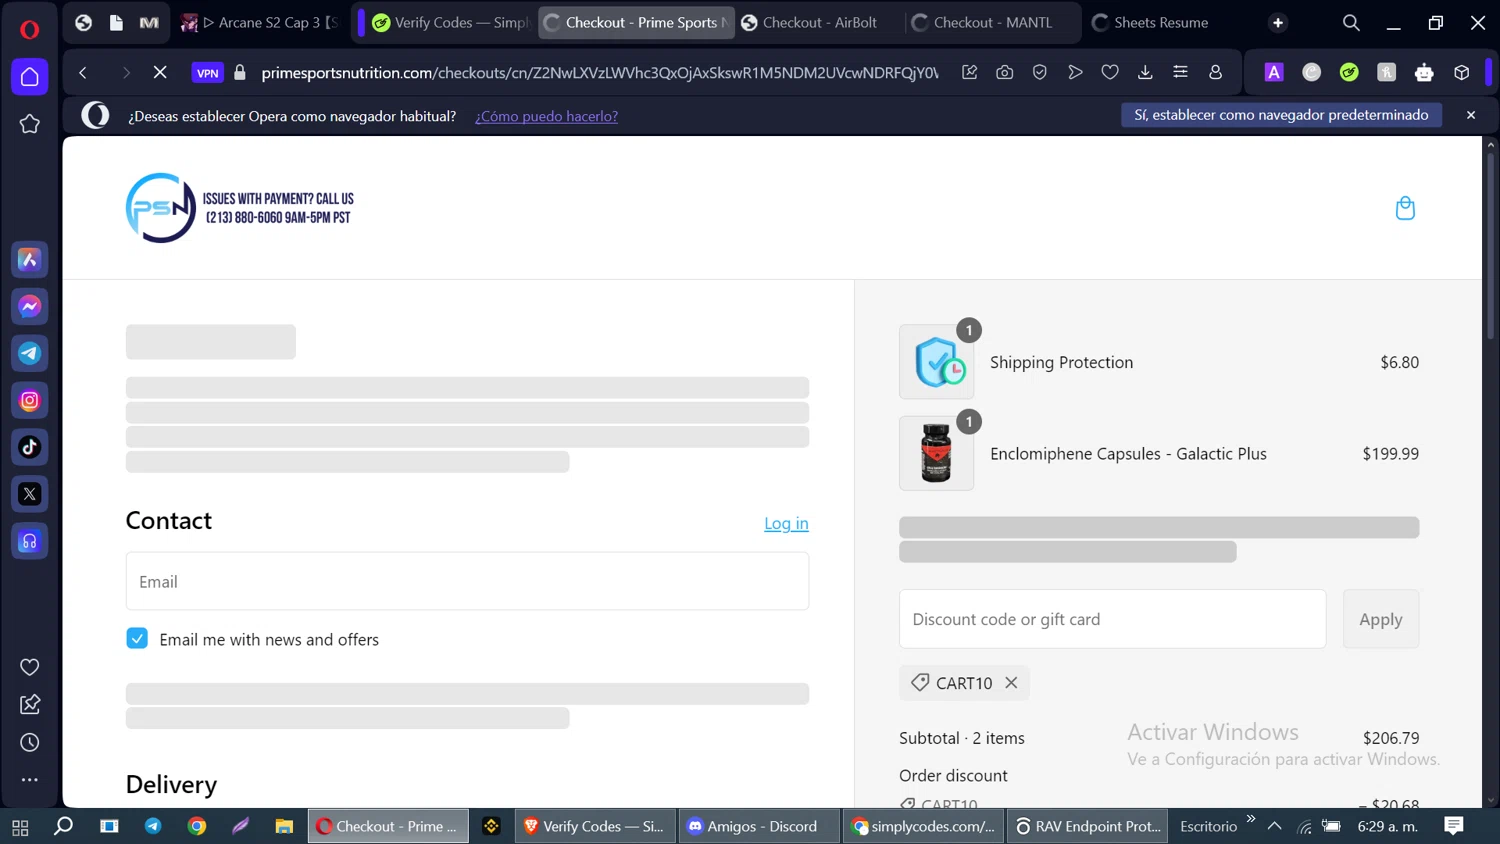The height and width of the screenshot is (844, 1500).
Task: Stop page loading with X button
Action: [160, 72]
